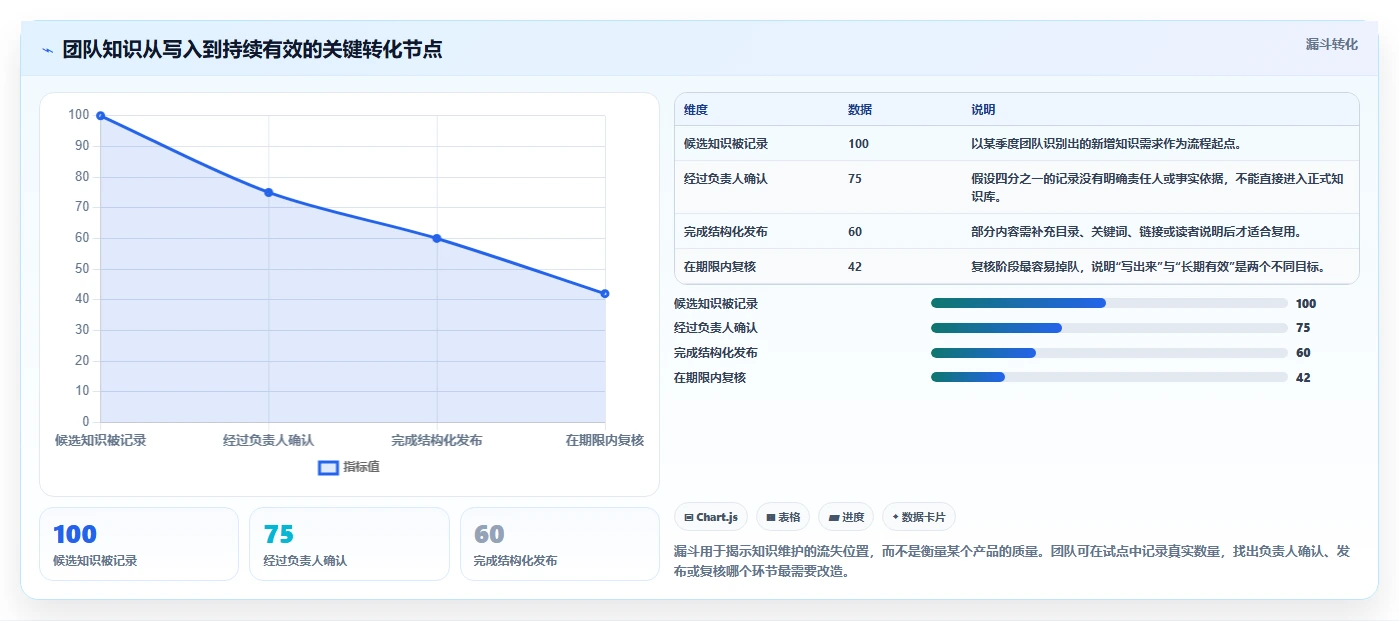The width and height of the screenshot is (1399, 621).
Task: Click the progress value 42 at bar end
Action: tap(1302, 378)
